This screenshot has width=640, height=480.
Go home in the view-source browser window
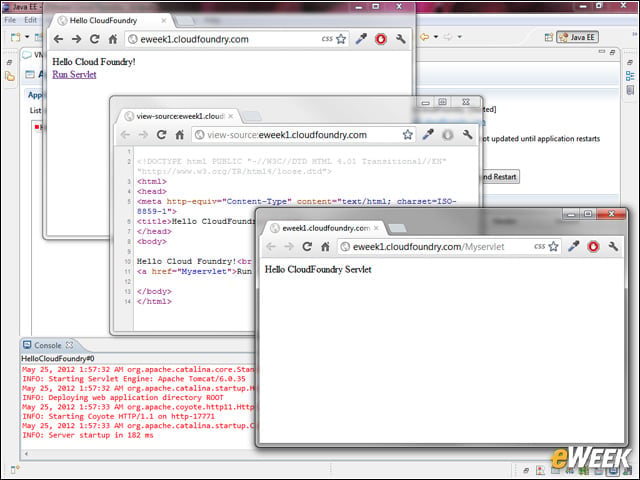(x=180, y=135)
